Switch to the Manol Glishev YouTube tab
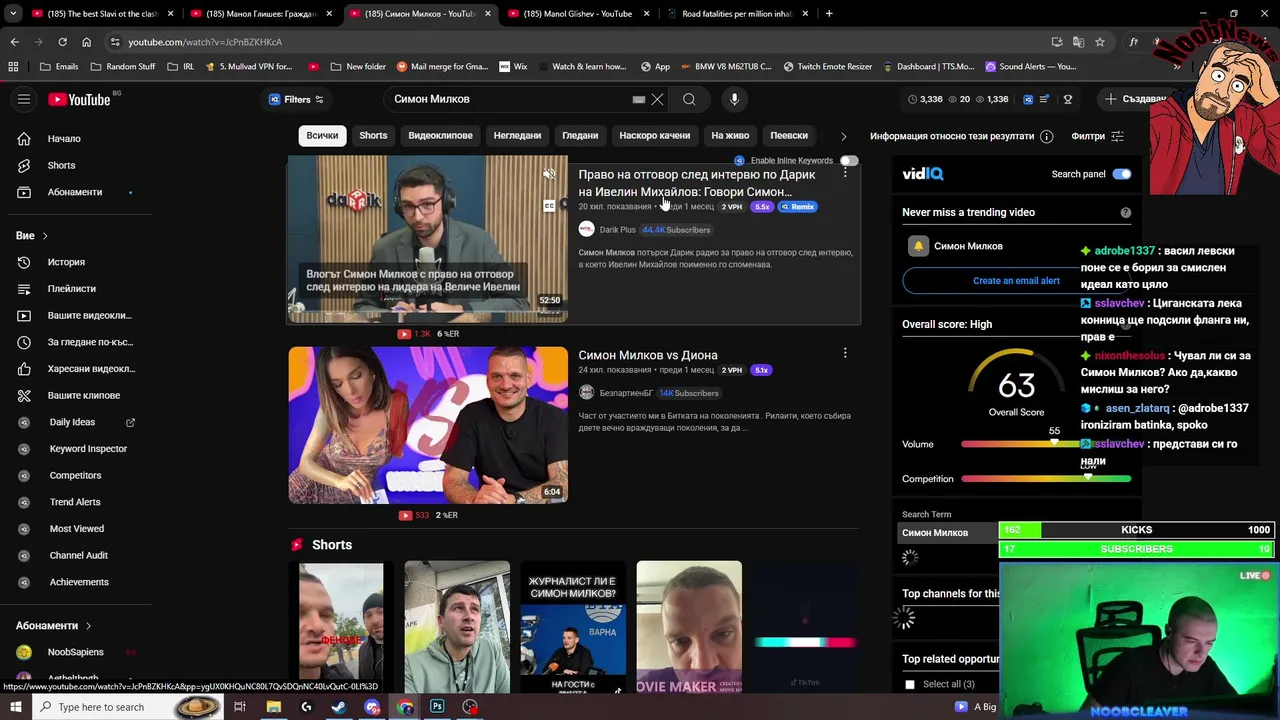This screenshot has width=1280, height=720. [x=577, y=14]
